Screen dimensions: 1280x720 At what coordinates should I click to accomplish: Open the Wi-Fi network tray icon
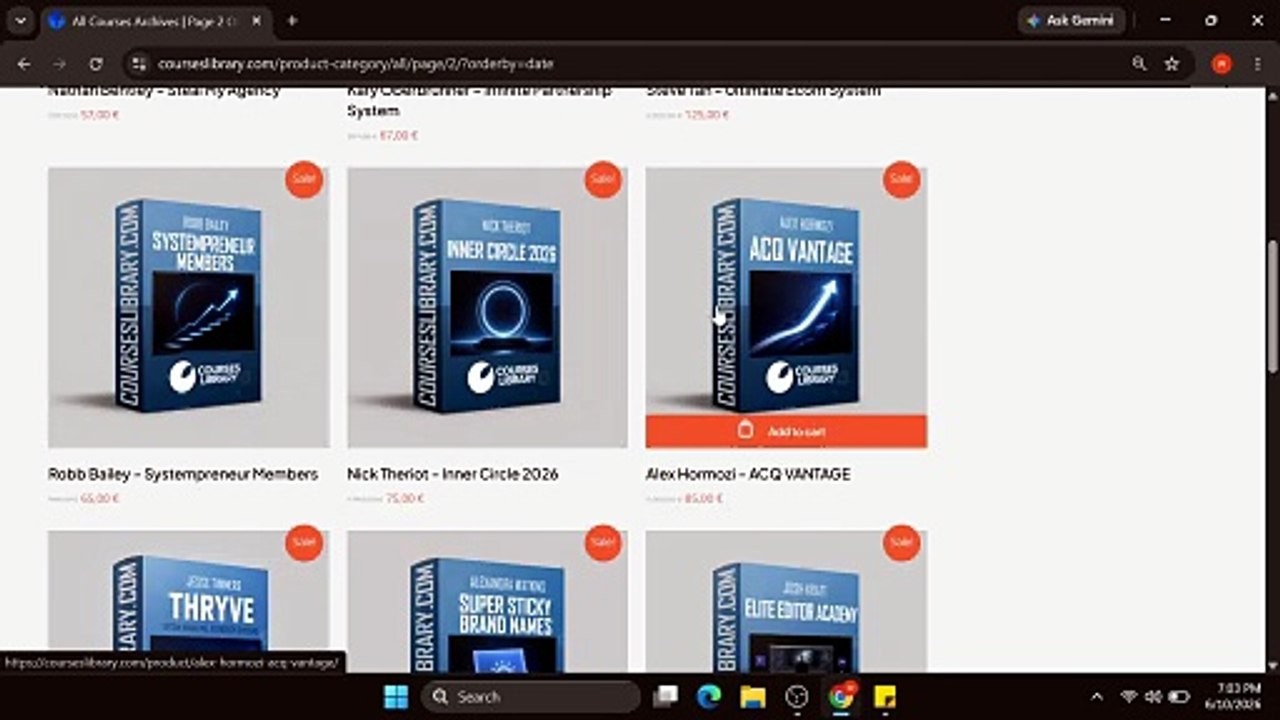pos(1129,697)
